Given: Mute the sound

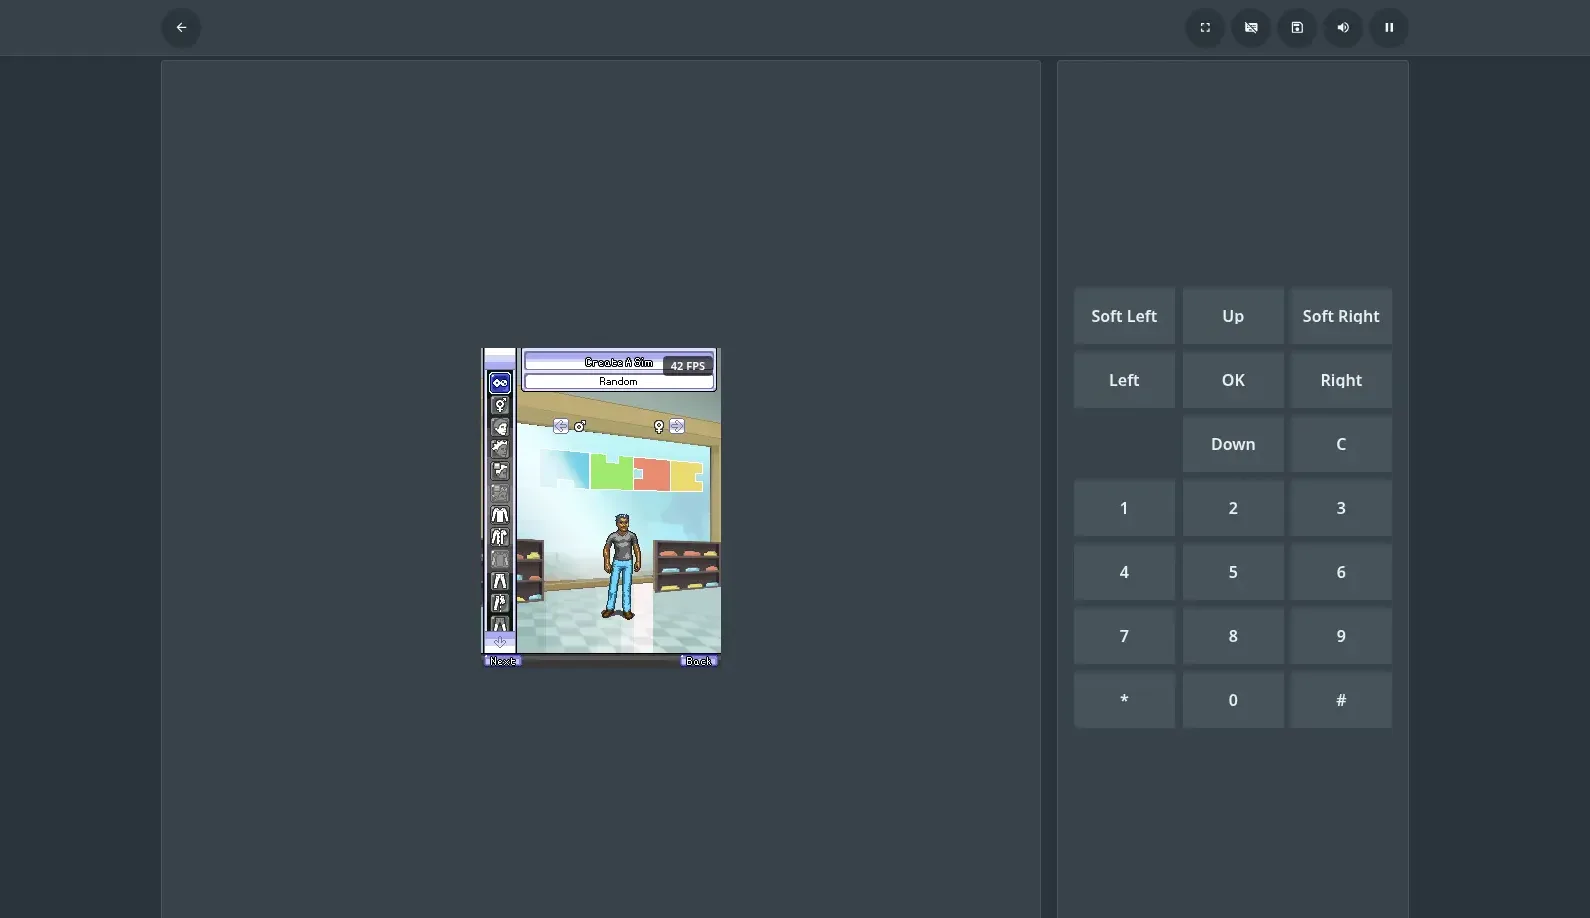Looking at the screenshot, I should pos(1343,27).
